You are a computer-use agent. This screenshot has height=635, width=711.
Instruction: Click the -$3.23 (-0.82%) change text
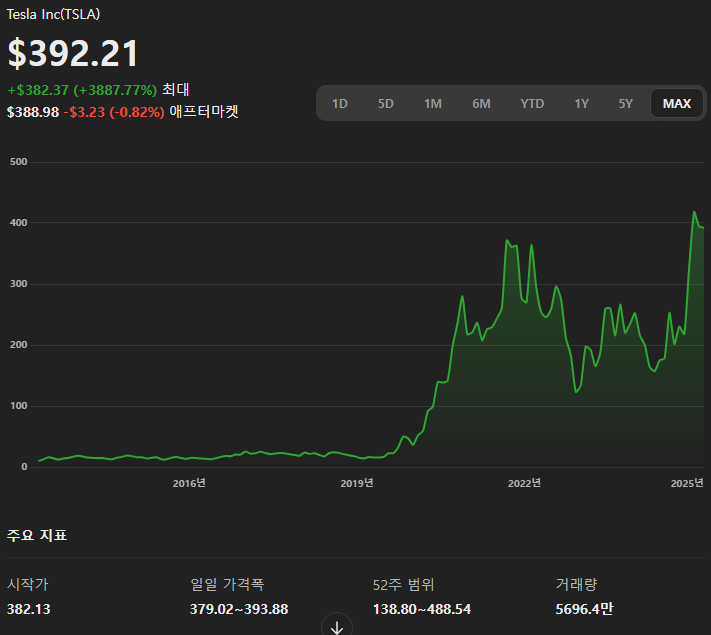(x=114, y=112)
